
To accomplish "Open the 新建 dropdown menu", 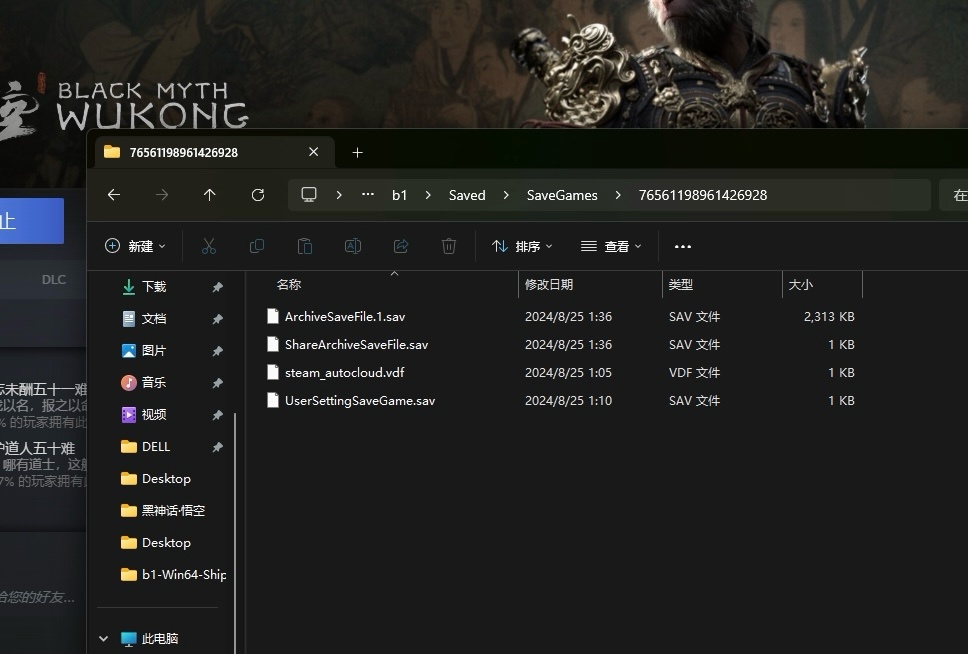I will (135, 246).
